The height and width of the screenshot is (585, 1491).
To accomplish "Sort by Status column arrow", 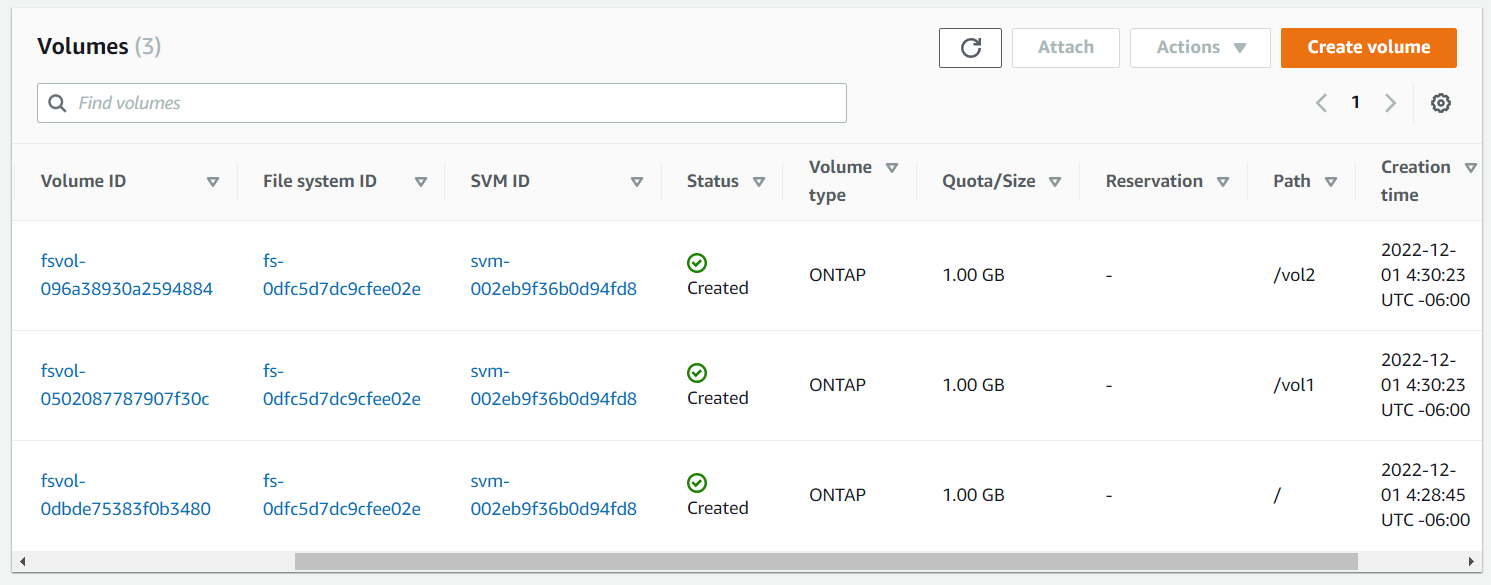I will pyautogui.click(x=759, y=182).
